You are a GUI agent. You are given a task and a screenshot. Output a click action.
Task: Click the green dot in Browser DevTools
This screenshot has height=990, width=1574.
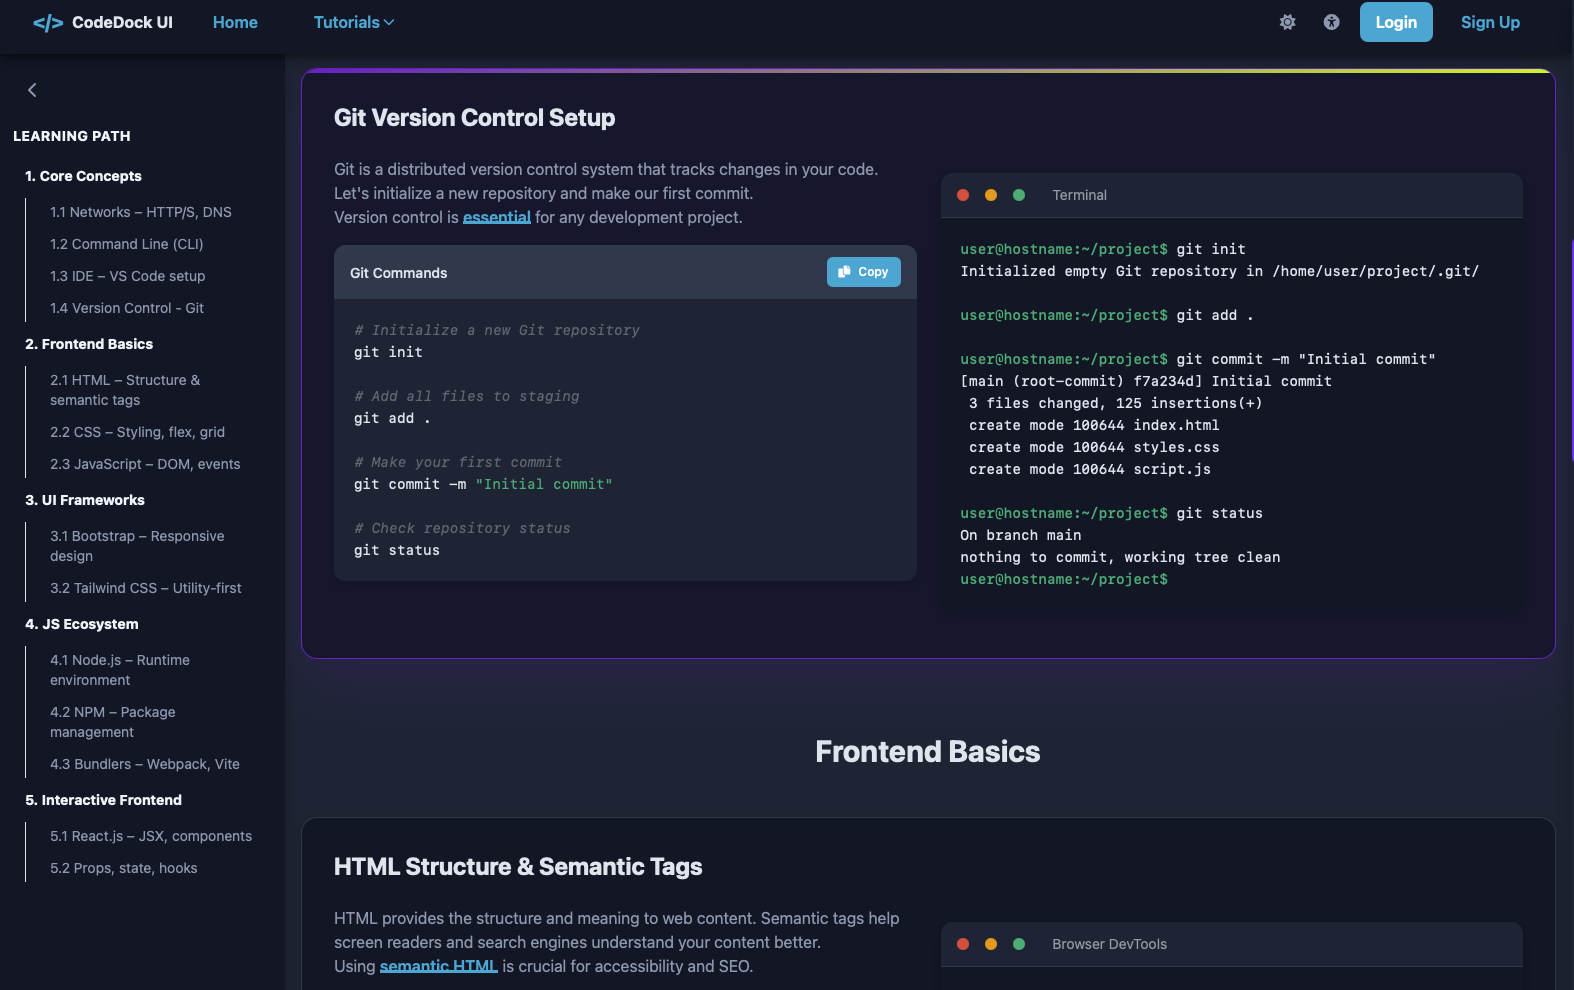[1019, 944]
